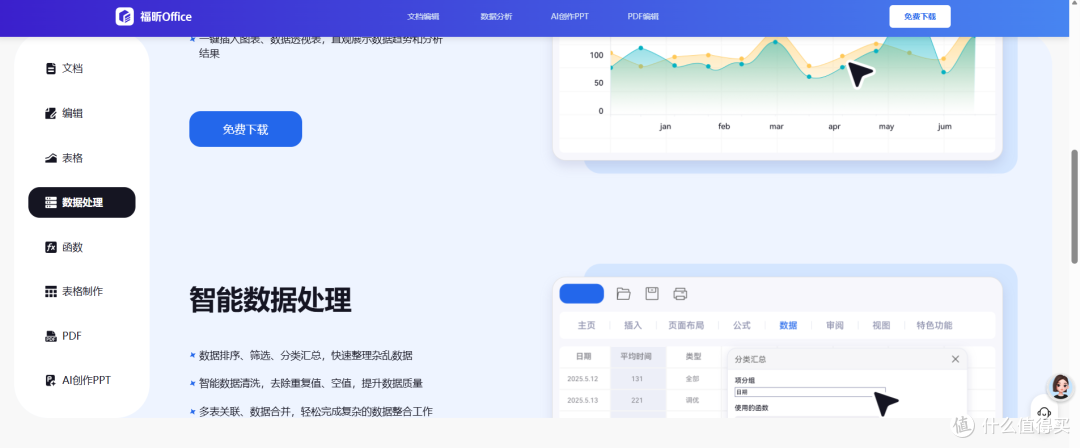
Task: Open the 项分组 日期 dropdown field
Action: point(809,392)
